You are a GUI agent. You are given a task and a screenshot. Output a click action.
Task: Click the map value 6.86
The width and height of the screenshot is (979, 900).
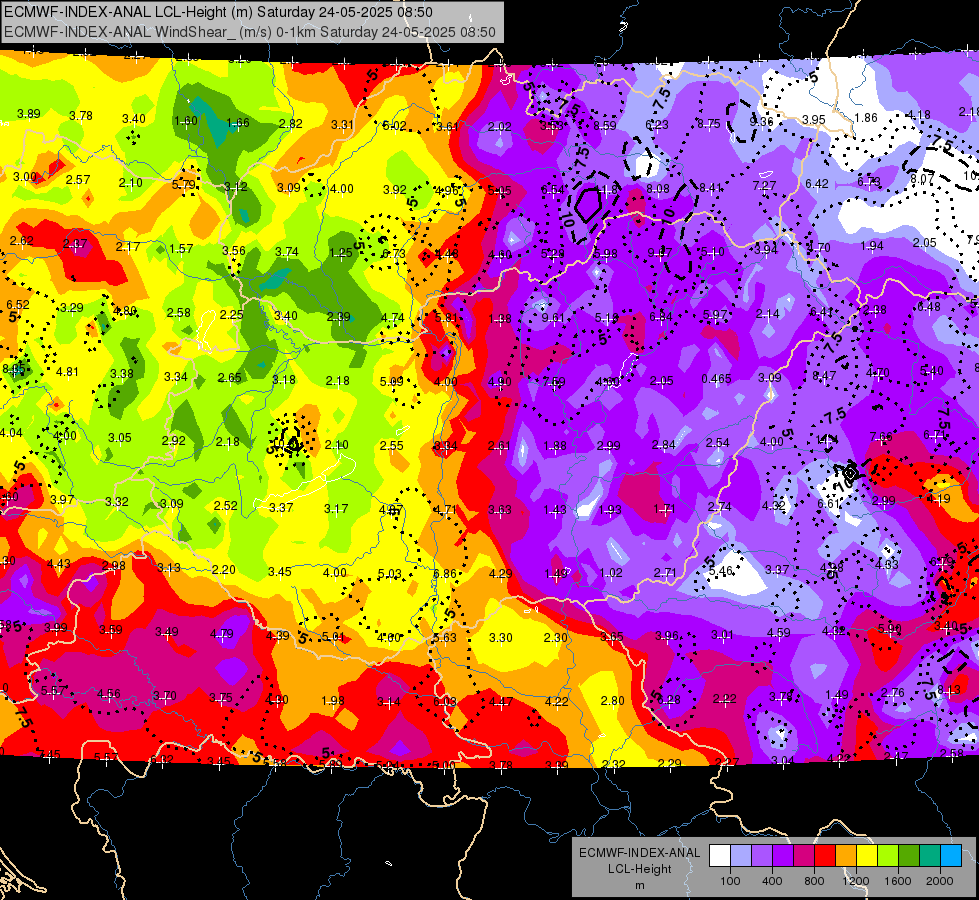[445, 573]
